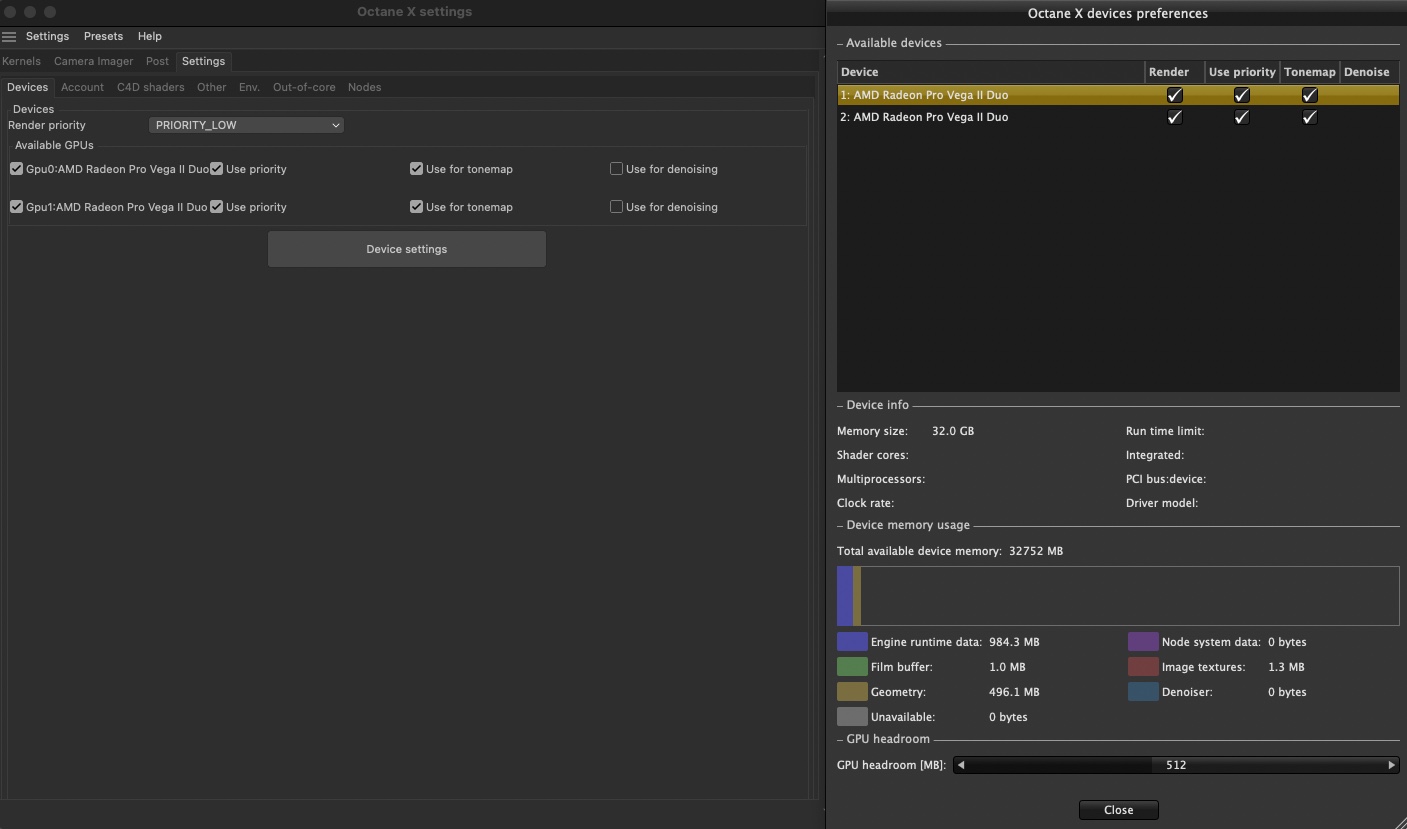Open the hamburger menu icon
This screenshot has height=829, width=1407.
[9, 36]
